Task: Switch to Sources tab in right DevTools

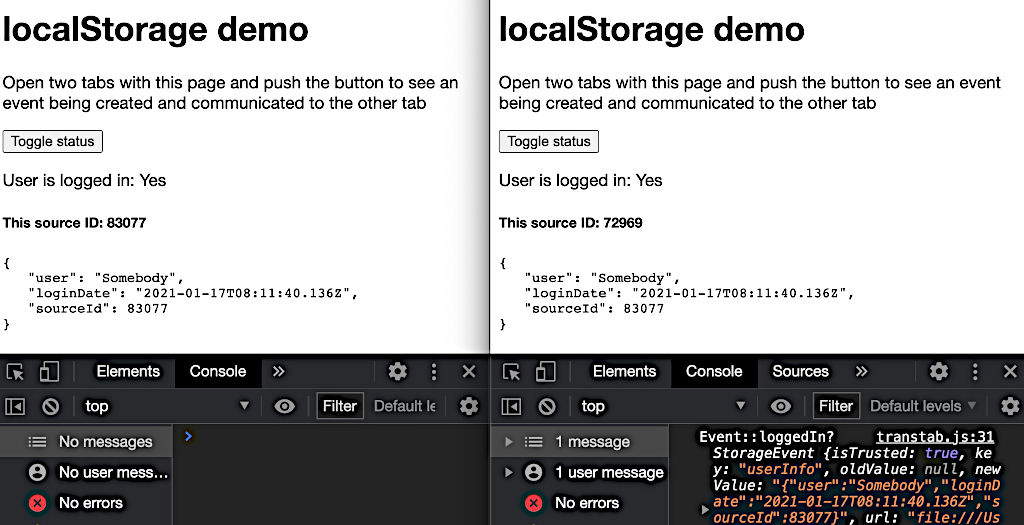Action: [801, 372]
